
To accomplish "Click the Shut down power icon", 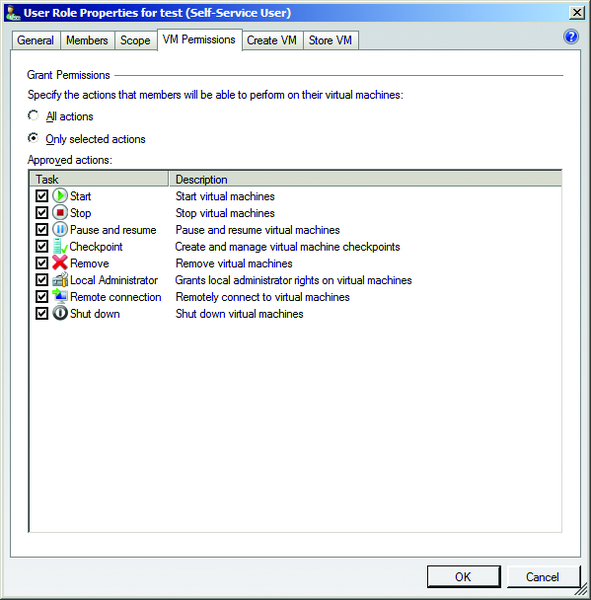I will pyautogui.click(x=60, y=313).
